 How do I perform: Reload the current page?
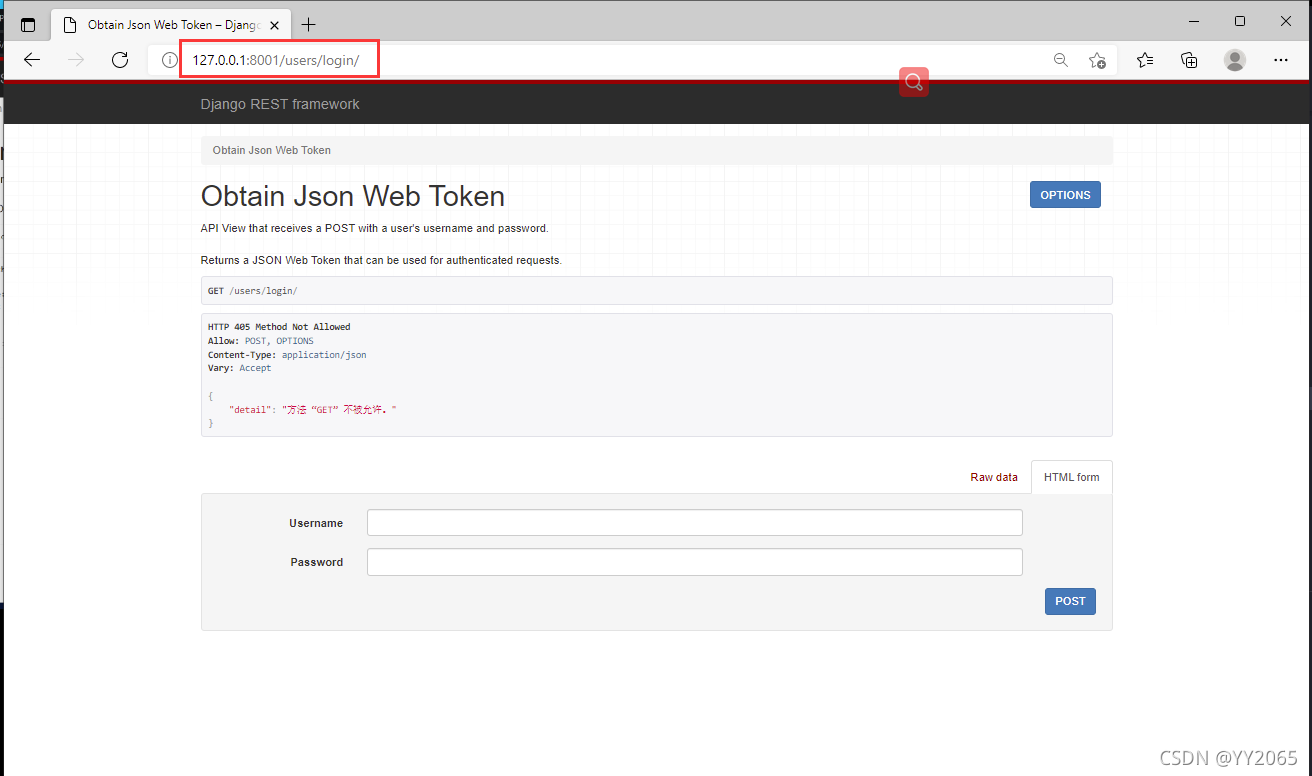point(120,60)
